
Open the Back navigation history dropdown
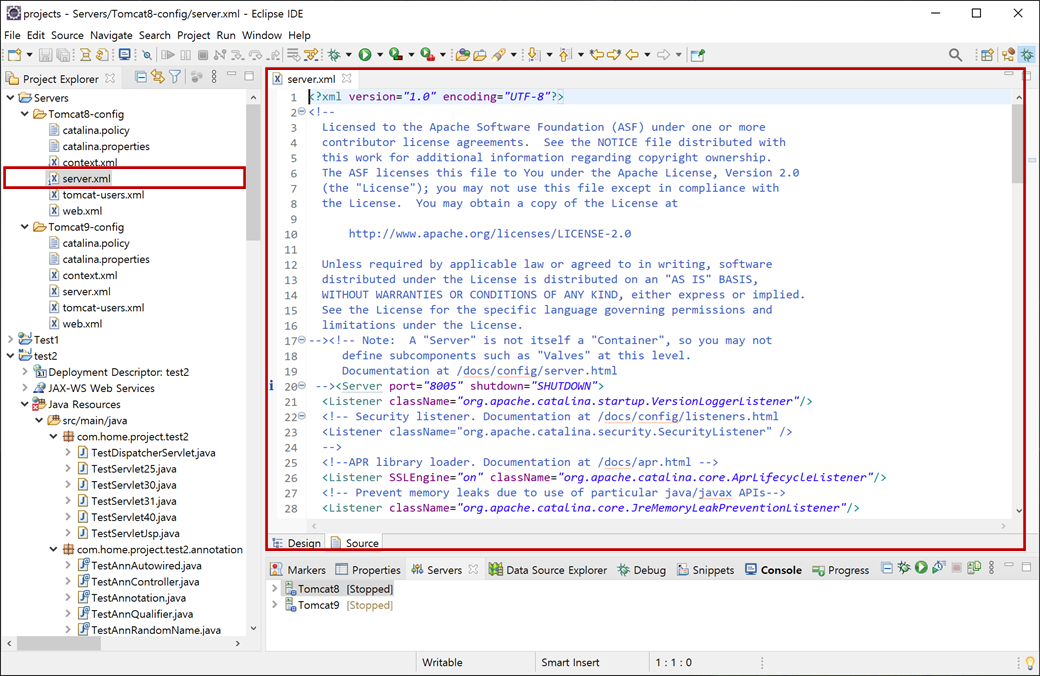647,55
